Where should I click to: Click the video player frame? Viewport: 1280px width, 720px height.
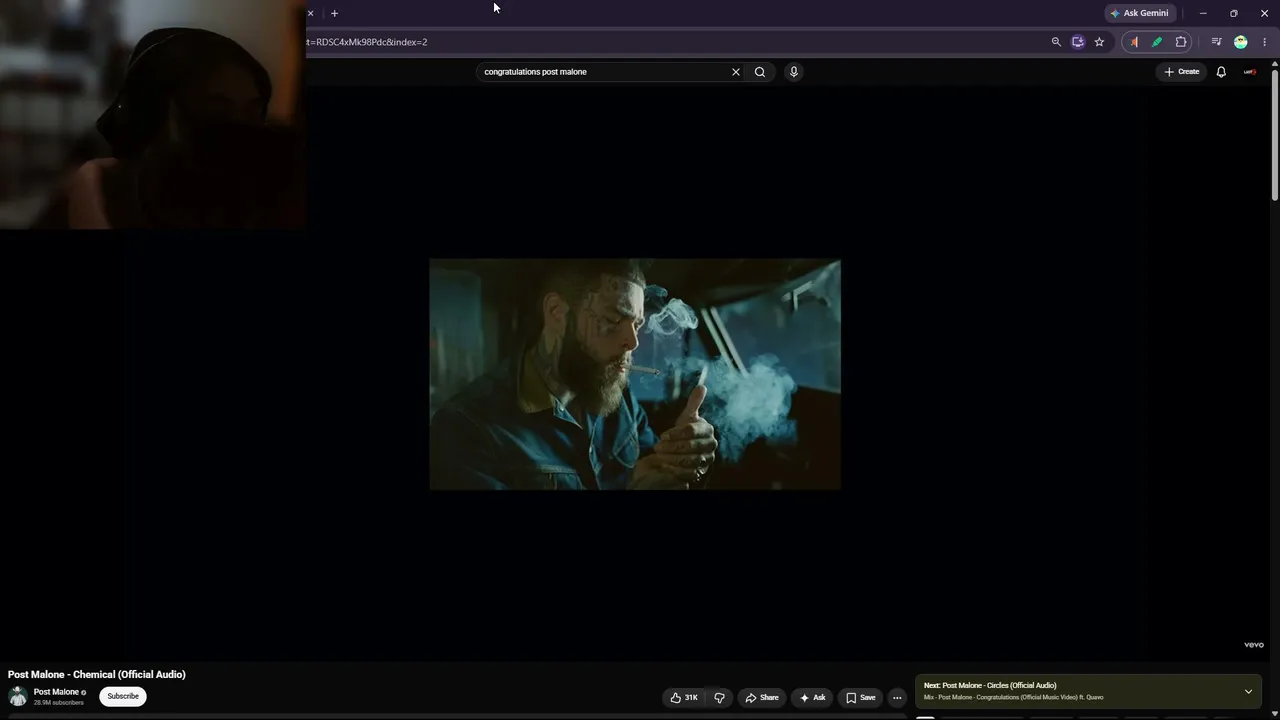point(635,374)
